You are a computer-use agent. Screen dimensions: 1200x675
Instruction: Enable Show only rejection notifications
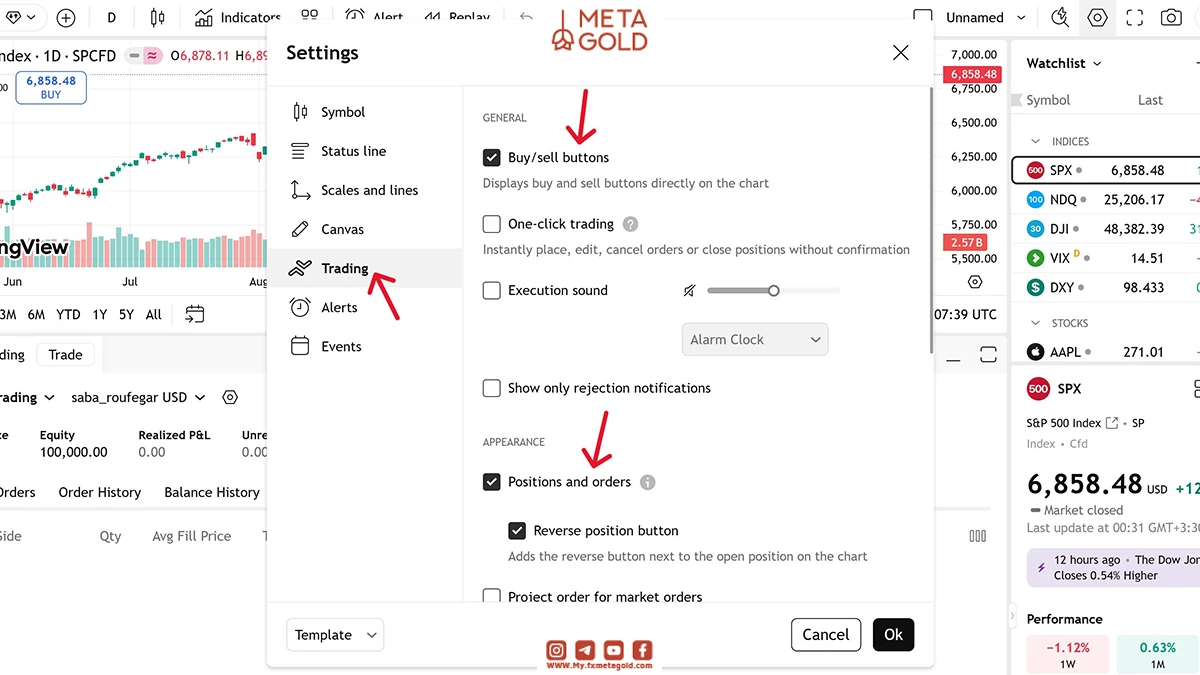[x=492, y=388]
